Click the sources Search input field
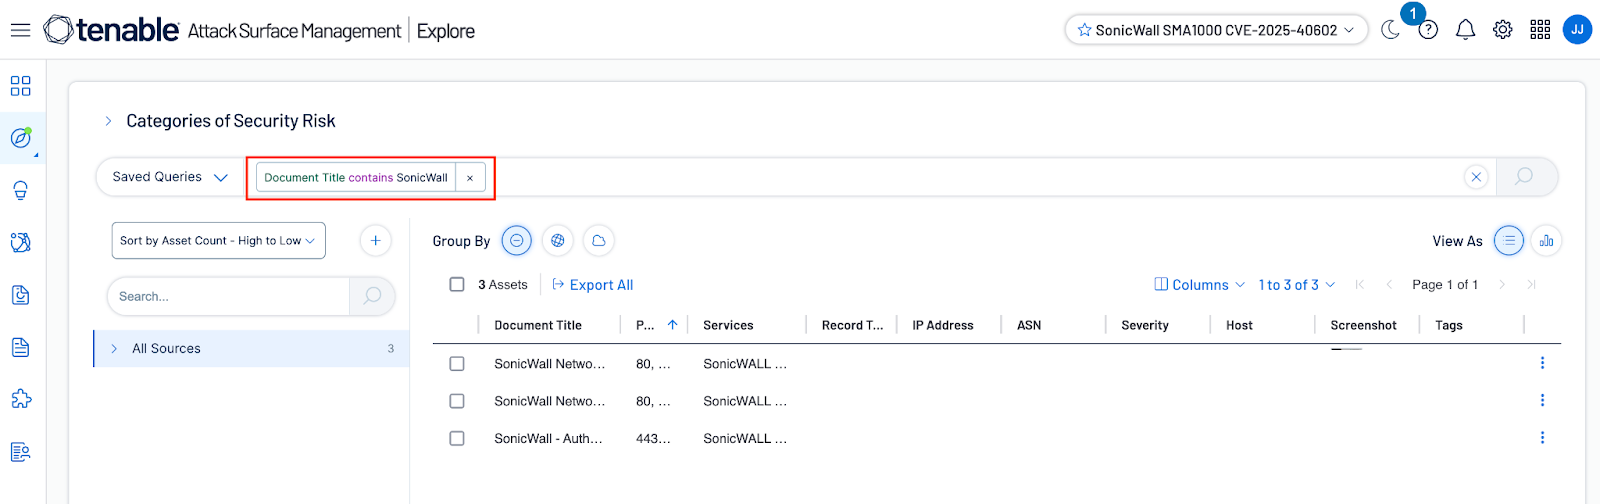The height and width of the screenshot is (504, 1600). click(x=228, y=297)
